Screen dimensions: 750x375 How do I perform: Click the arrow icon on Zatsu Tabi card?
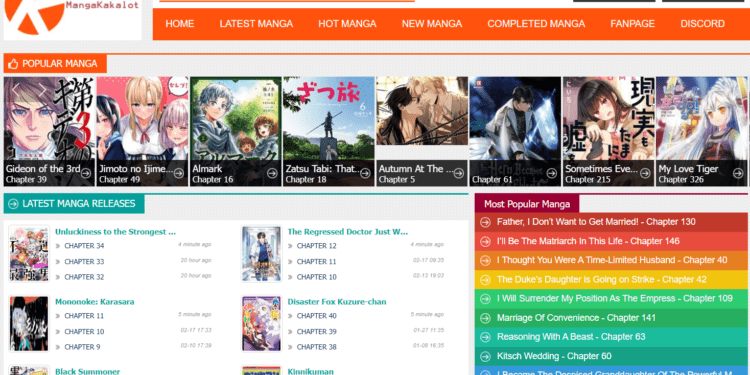click(365, 173)
